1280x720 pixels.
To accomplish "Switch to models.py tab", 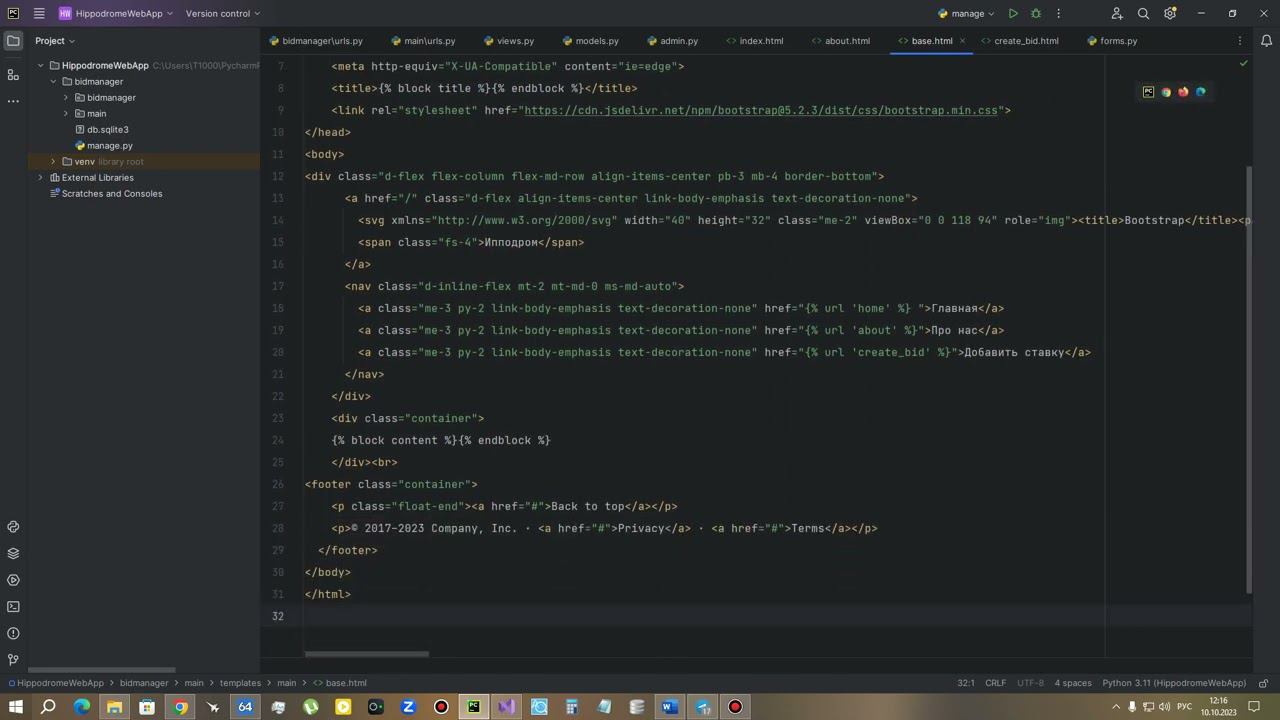I will (x=591, y=41).
